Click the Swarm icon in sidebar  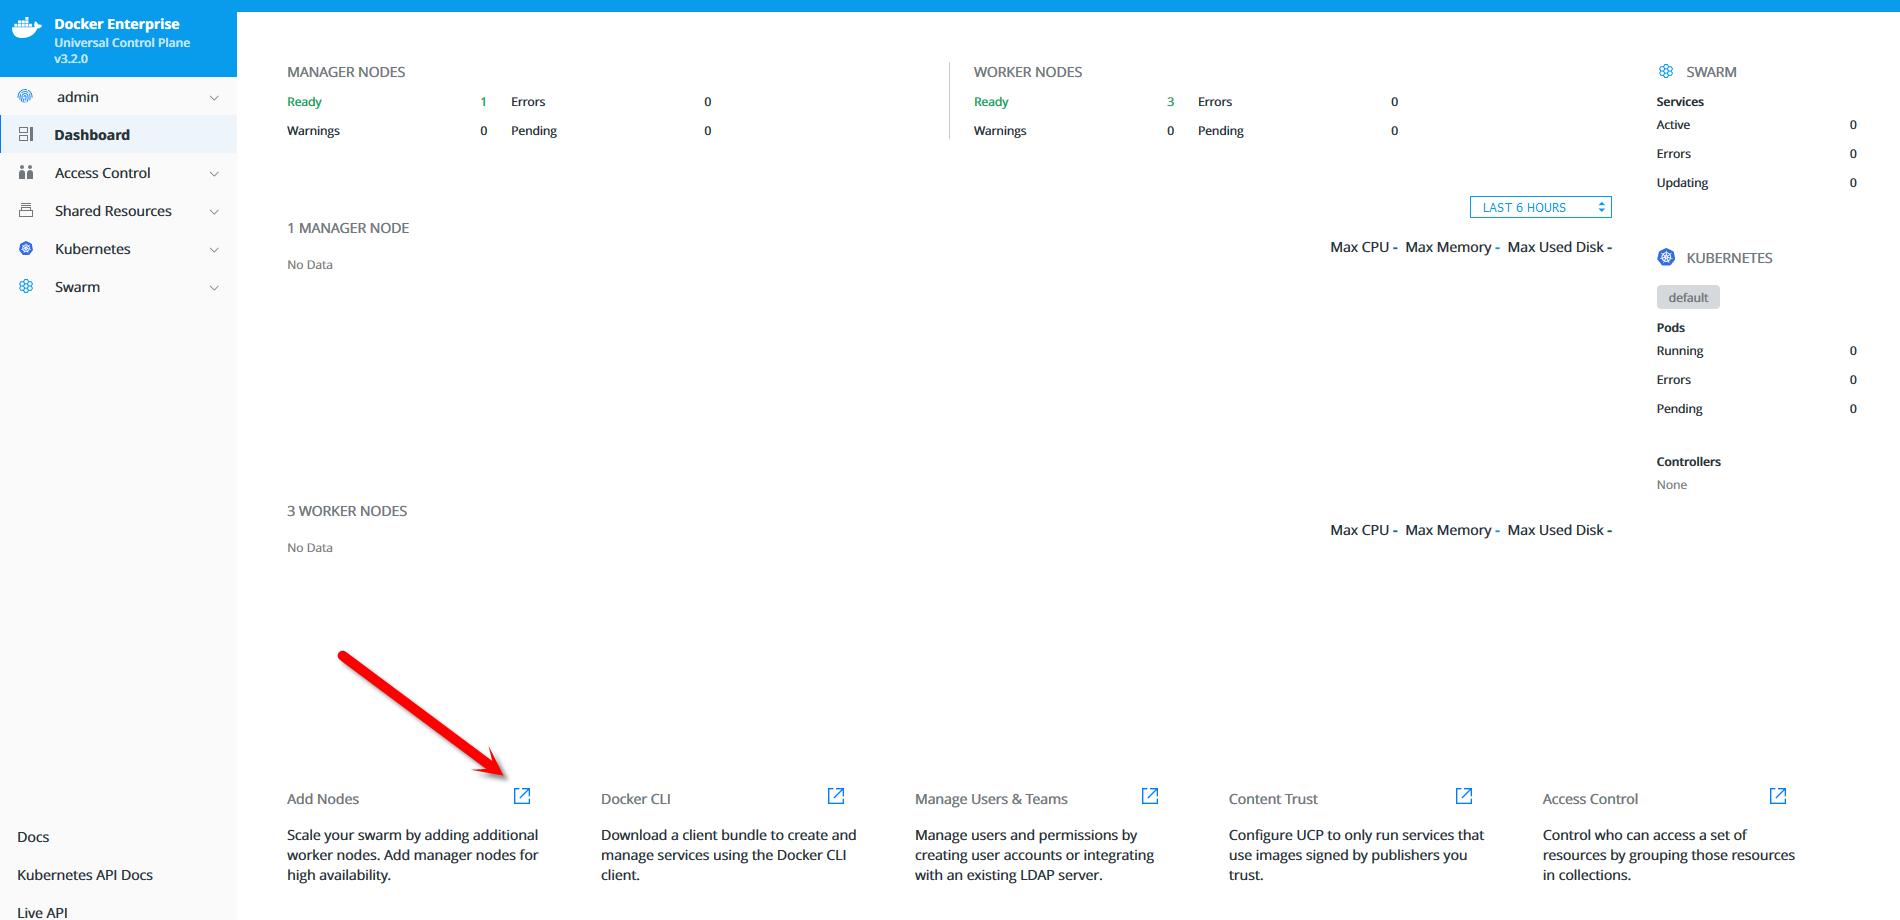click(26, 286)
